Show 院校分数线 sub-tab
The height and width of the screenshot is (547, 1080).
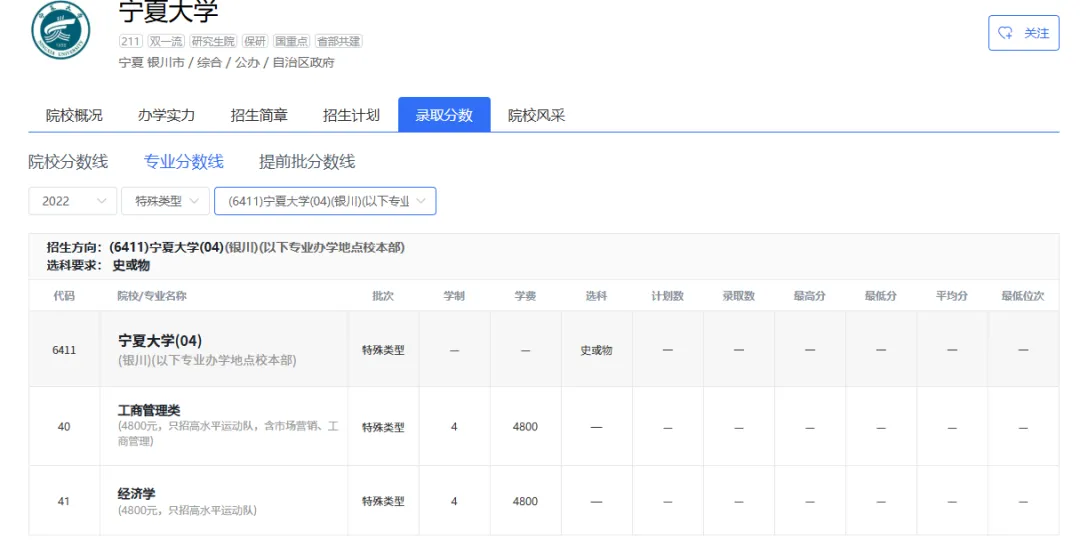[x=68, y=162]
